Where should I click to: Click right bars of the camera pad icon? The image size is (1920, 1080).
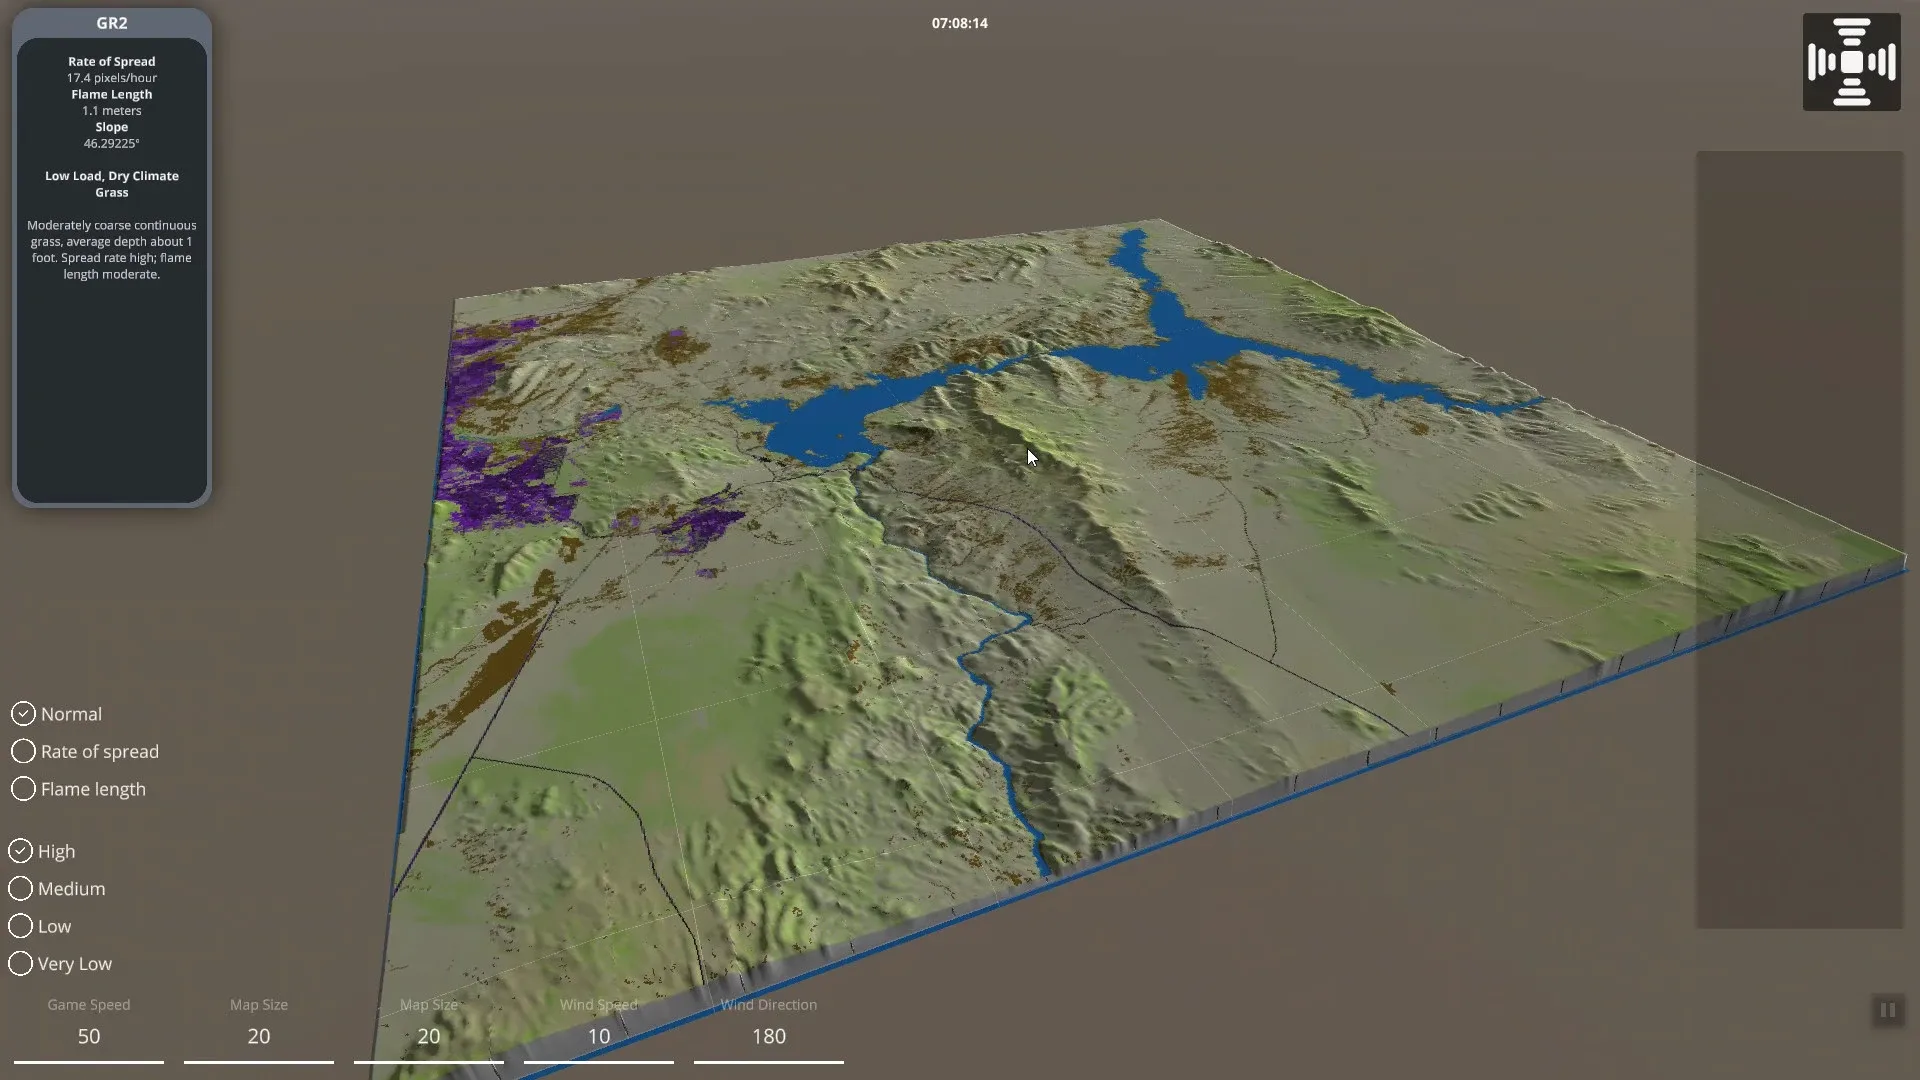1882,62
